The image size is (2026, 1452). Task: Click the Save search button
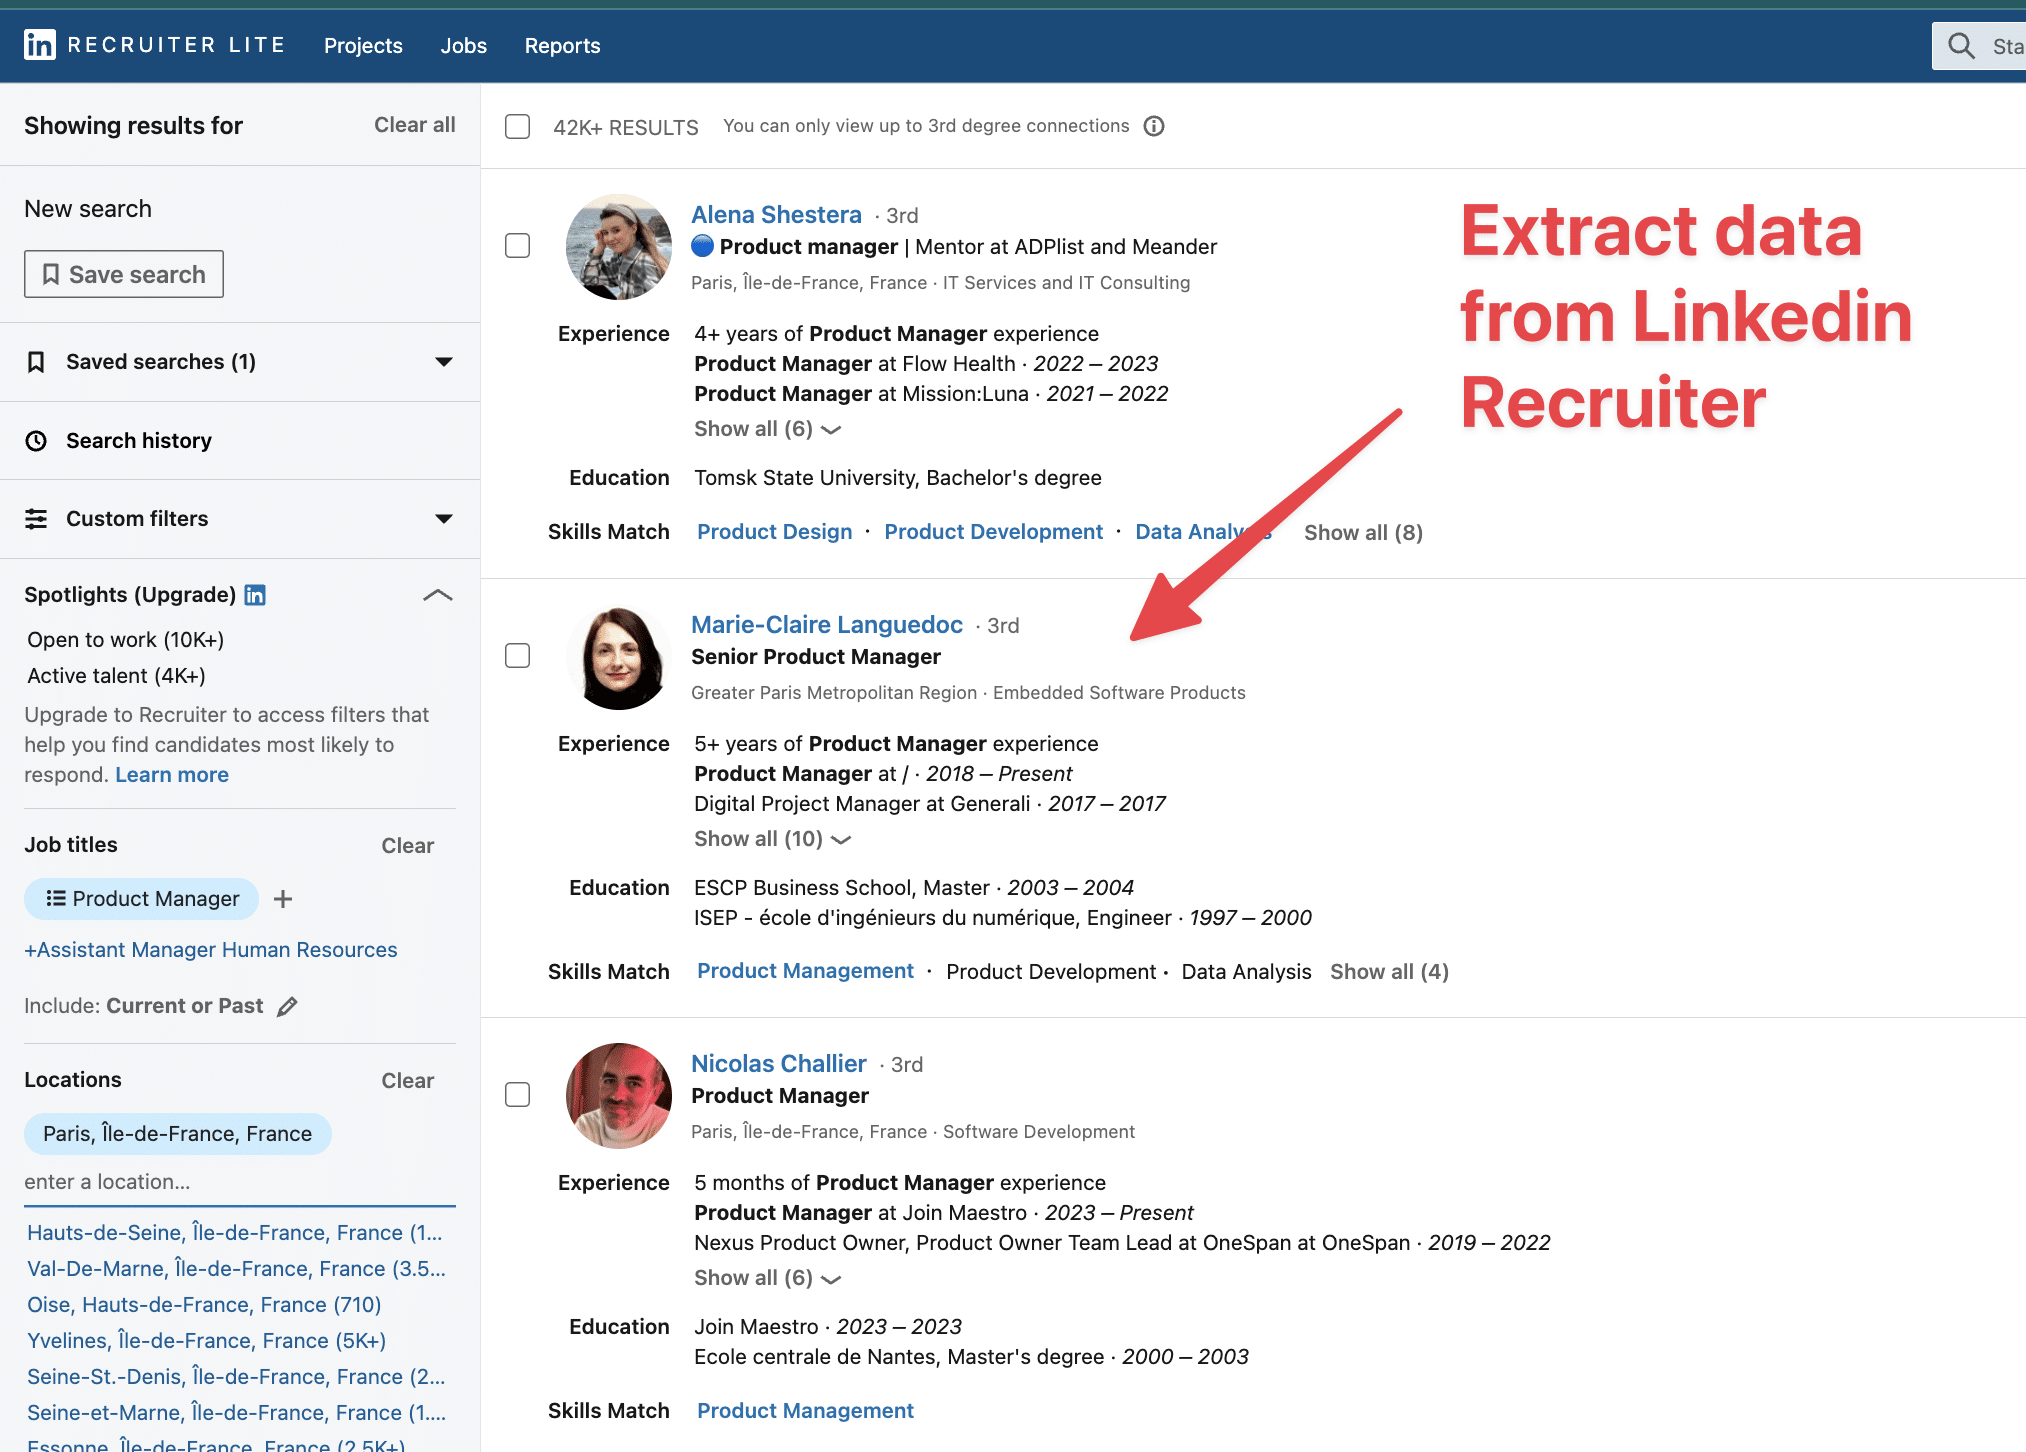tap(122, 273)
